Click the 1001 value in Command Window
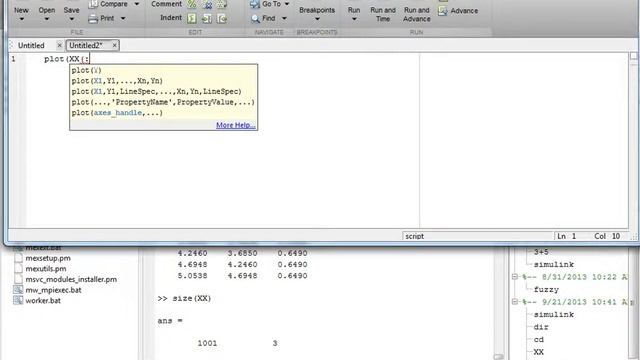This screenshot has height=360, width=640. pyautogui.click(x=207, y=343)
